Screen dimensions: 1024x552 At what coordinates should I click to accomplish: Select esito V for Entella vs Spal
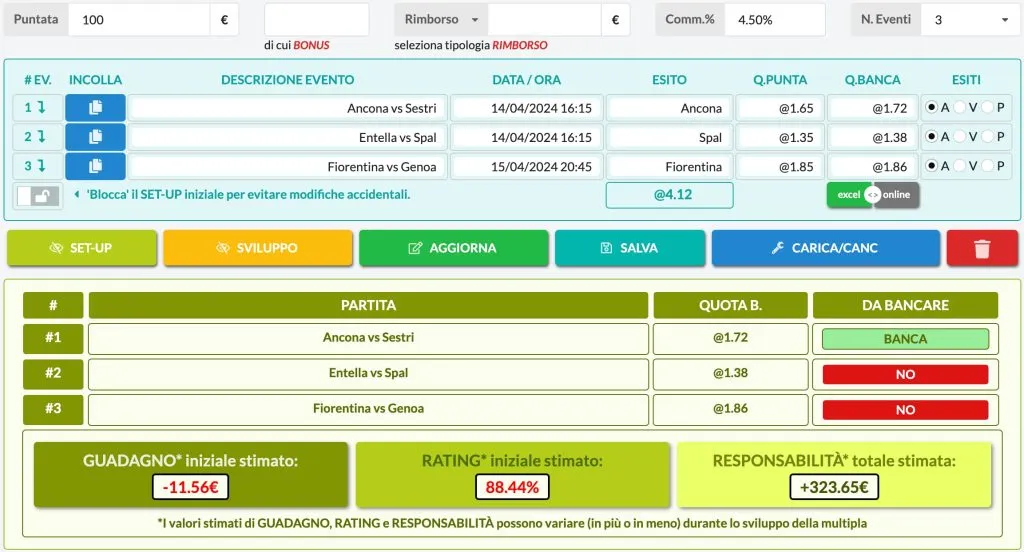point(959,137)
